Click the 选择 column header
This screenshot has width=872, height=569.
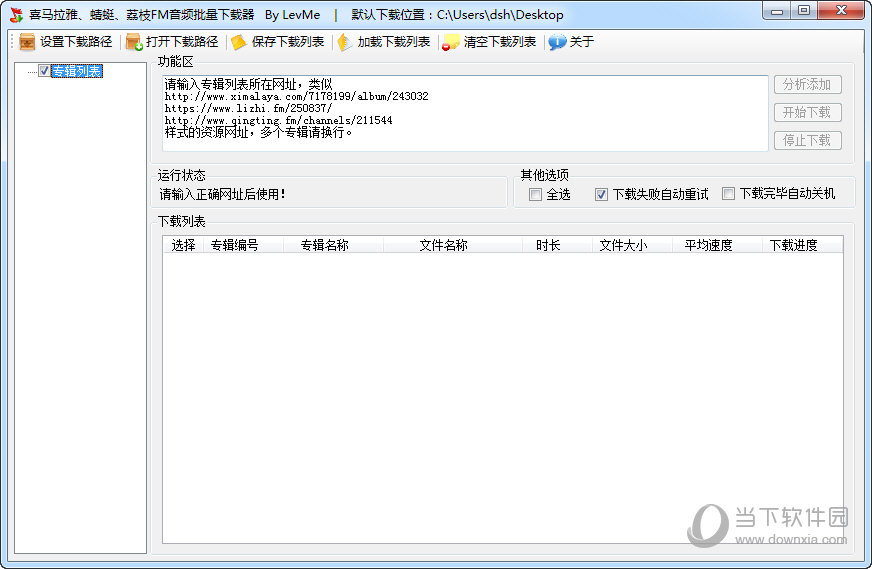[184, 245]
